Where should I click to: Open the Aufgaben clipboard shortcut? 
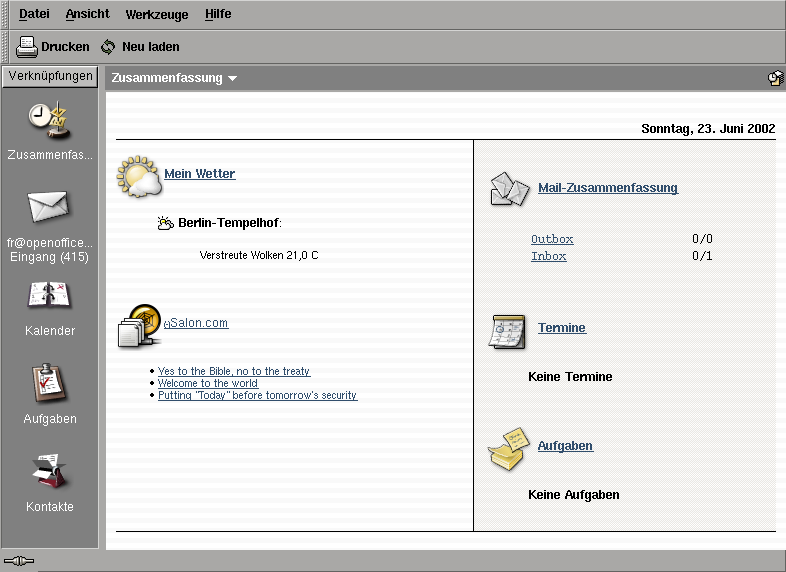(49, 383)
